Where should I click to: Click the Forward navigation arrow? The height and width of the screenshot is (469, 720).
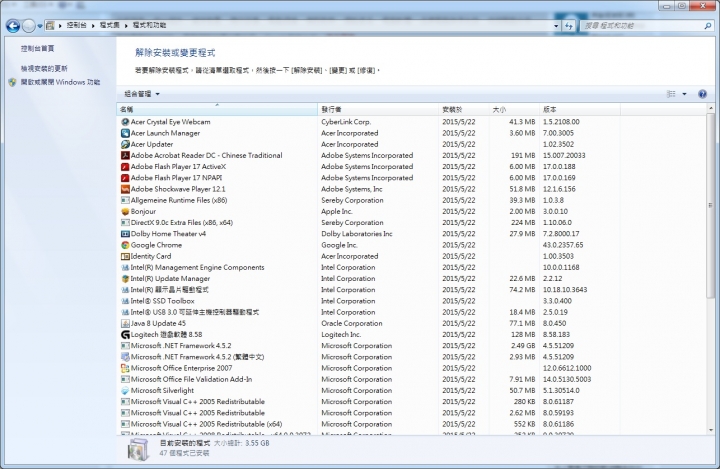click(28, 26)
